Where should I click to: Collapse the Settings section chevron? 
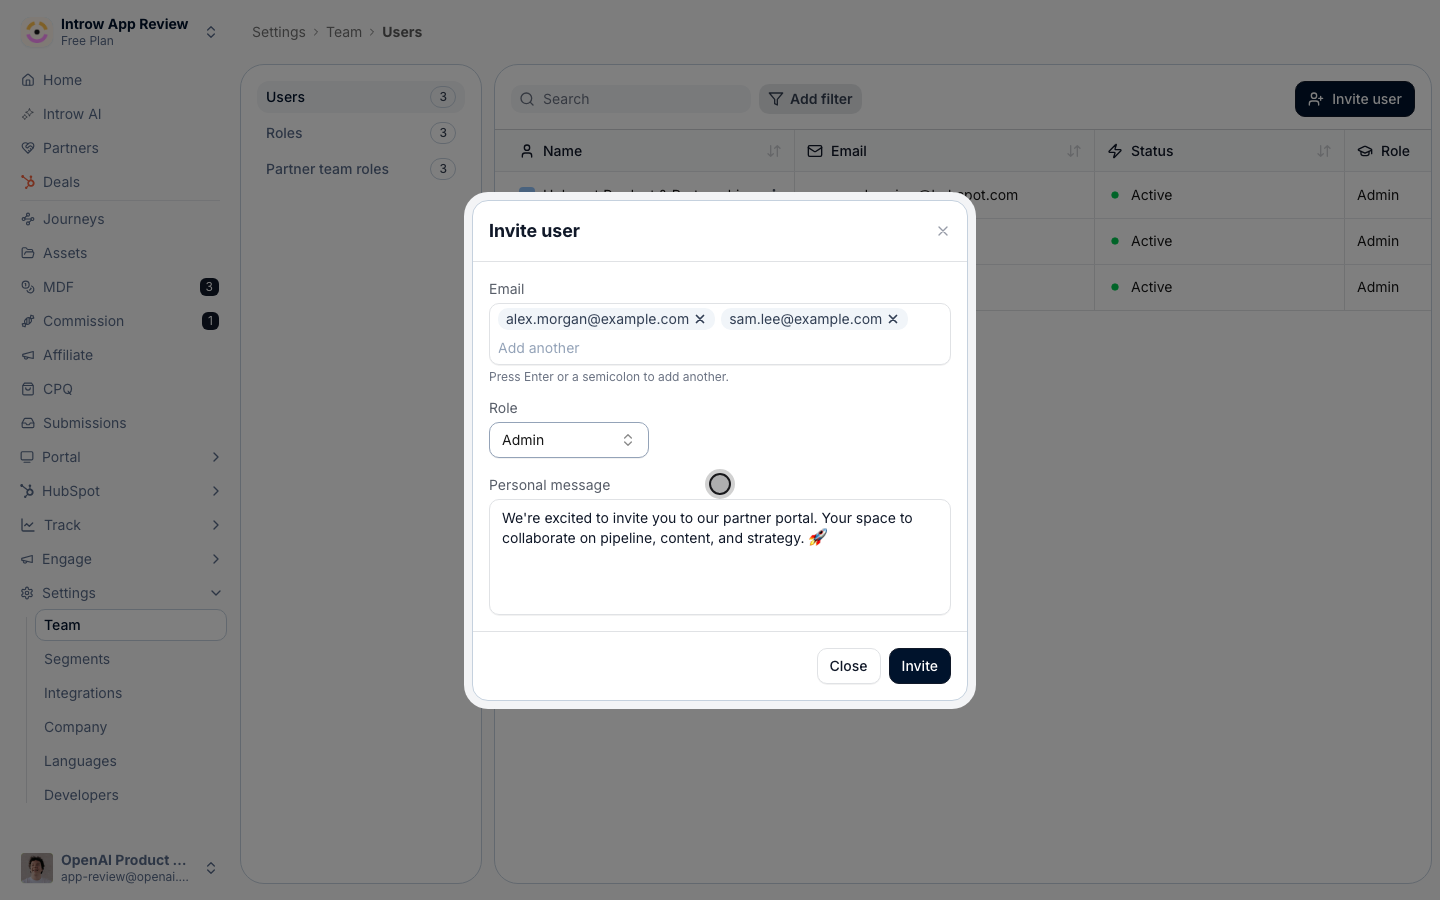[216, 593]
